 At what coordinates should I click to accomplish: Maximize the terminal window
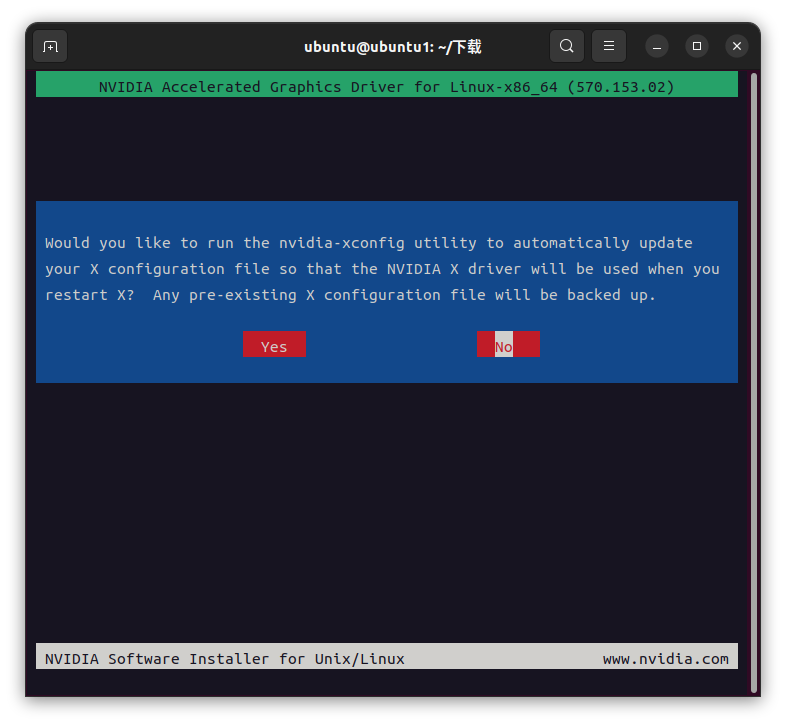point(697,46)
